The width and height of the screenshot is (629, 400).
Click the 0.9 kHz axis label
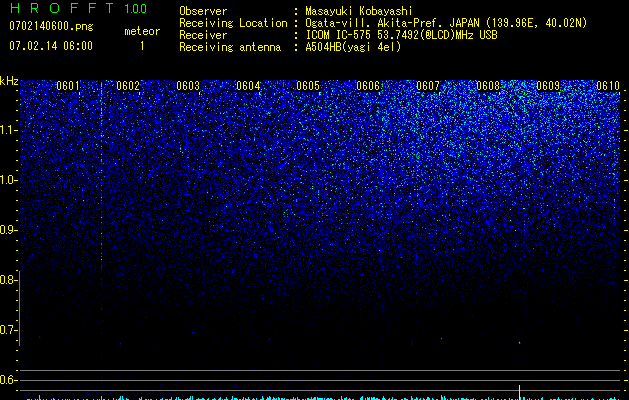click(x=8, y=230)
